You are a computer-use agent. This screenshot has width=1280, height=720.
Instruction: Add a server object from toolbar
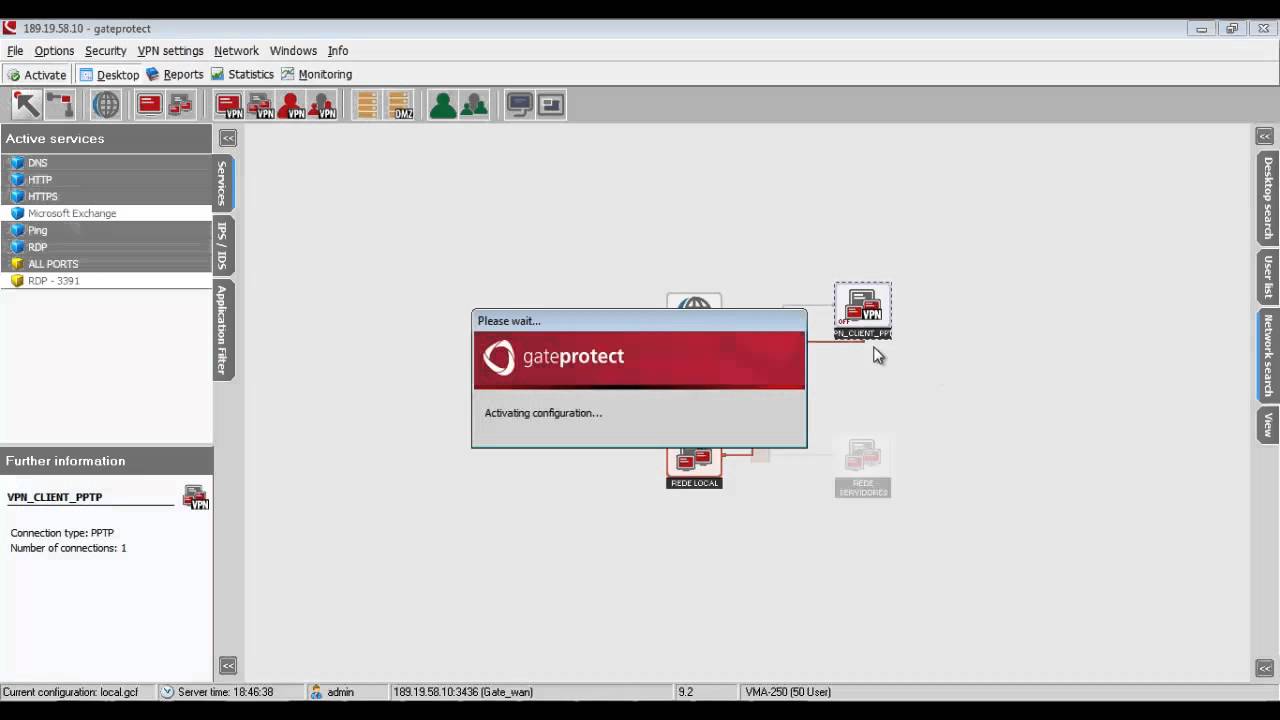(367, 104)
